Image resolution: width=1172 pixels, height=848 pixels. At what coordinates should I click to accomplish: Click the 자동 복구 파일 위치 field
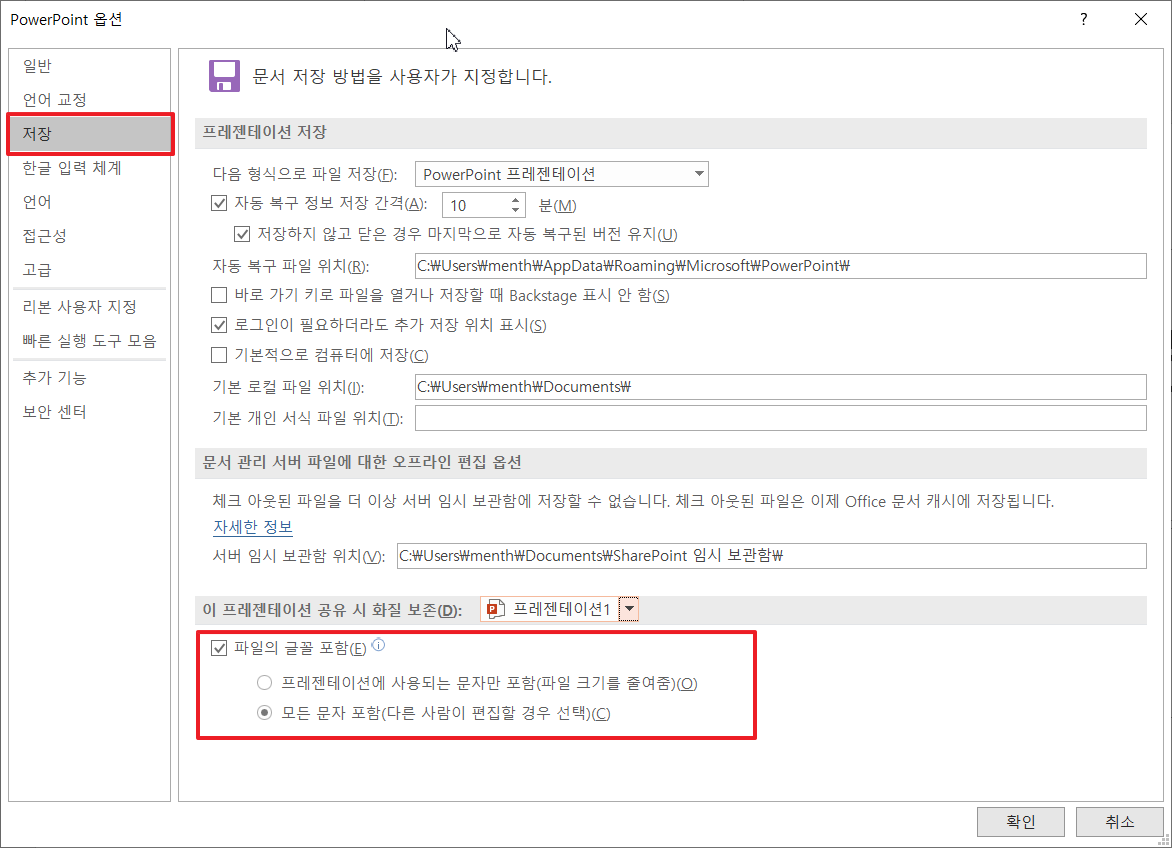[780, 266]
